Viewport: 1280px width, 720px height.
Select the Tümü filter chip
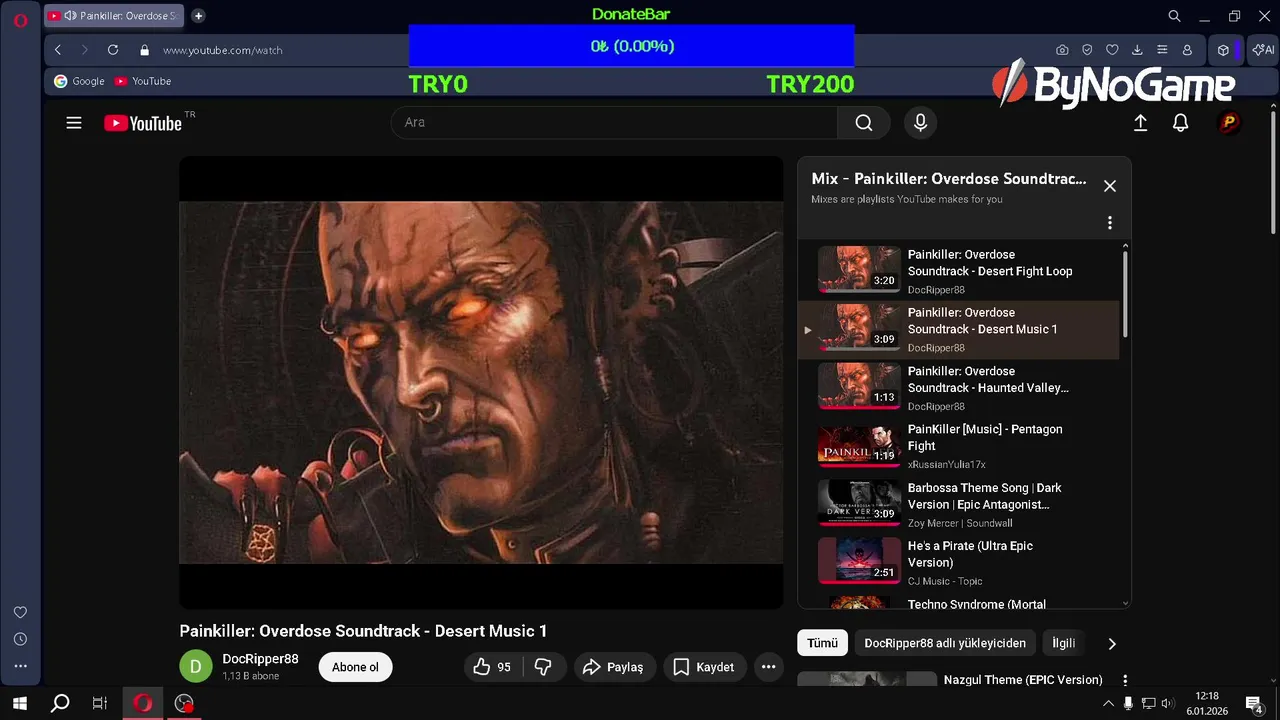click(823, 643)
